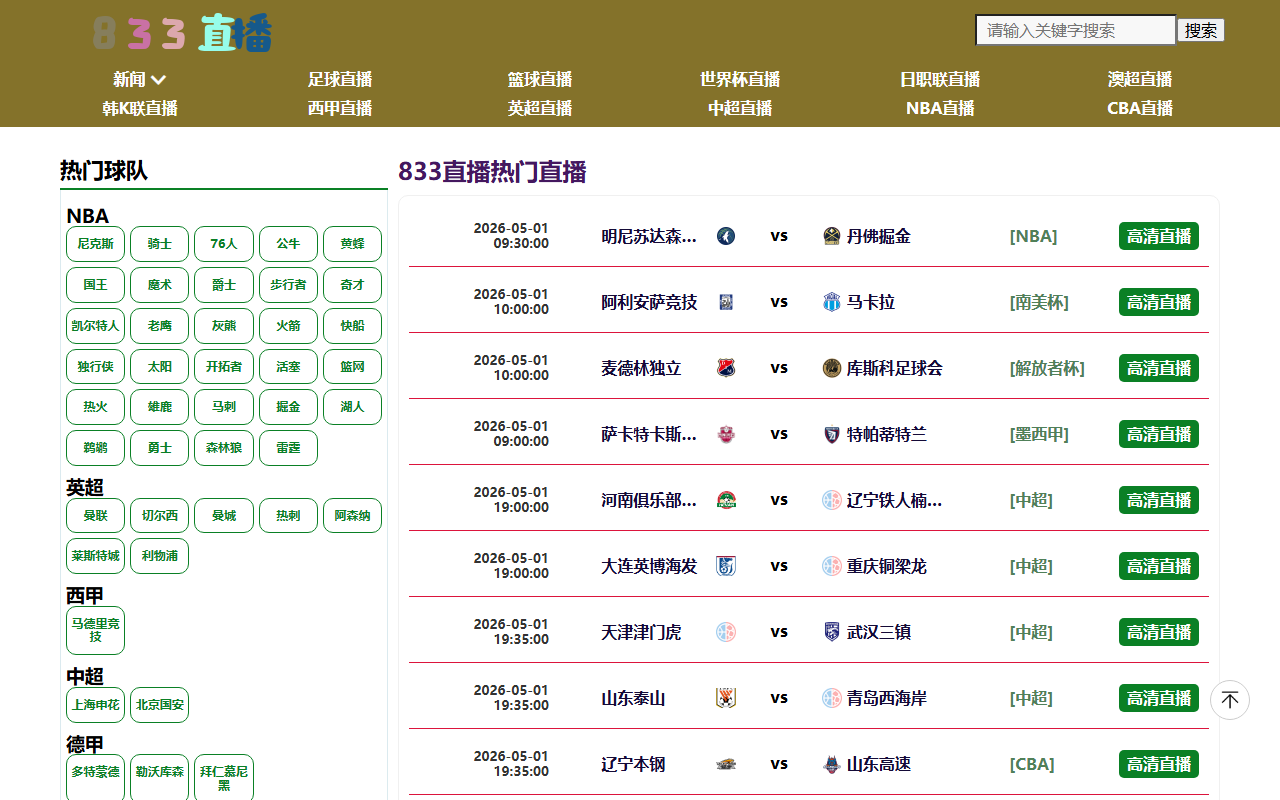Image resolution: width=1280 pixels, height=800 pixels.
Task: Watch 高清直播 for 大连英博海发 match
Action: coord(1159,566)
